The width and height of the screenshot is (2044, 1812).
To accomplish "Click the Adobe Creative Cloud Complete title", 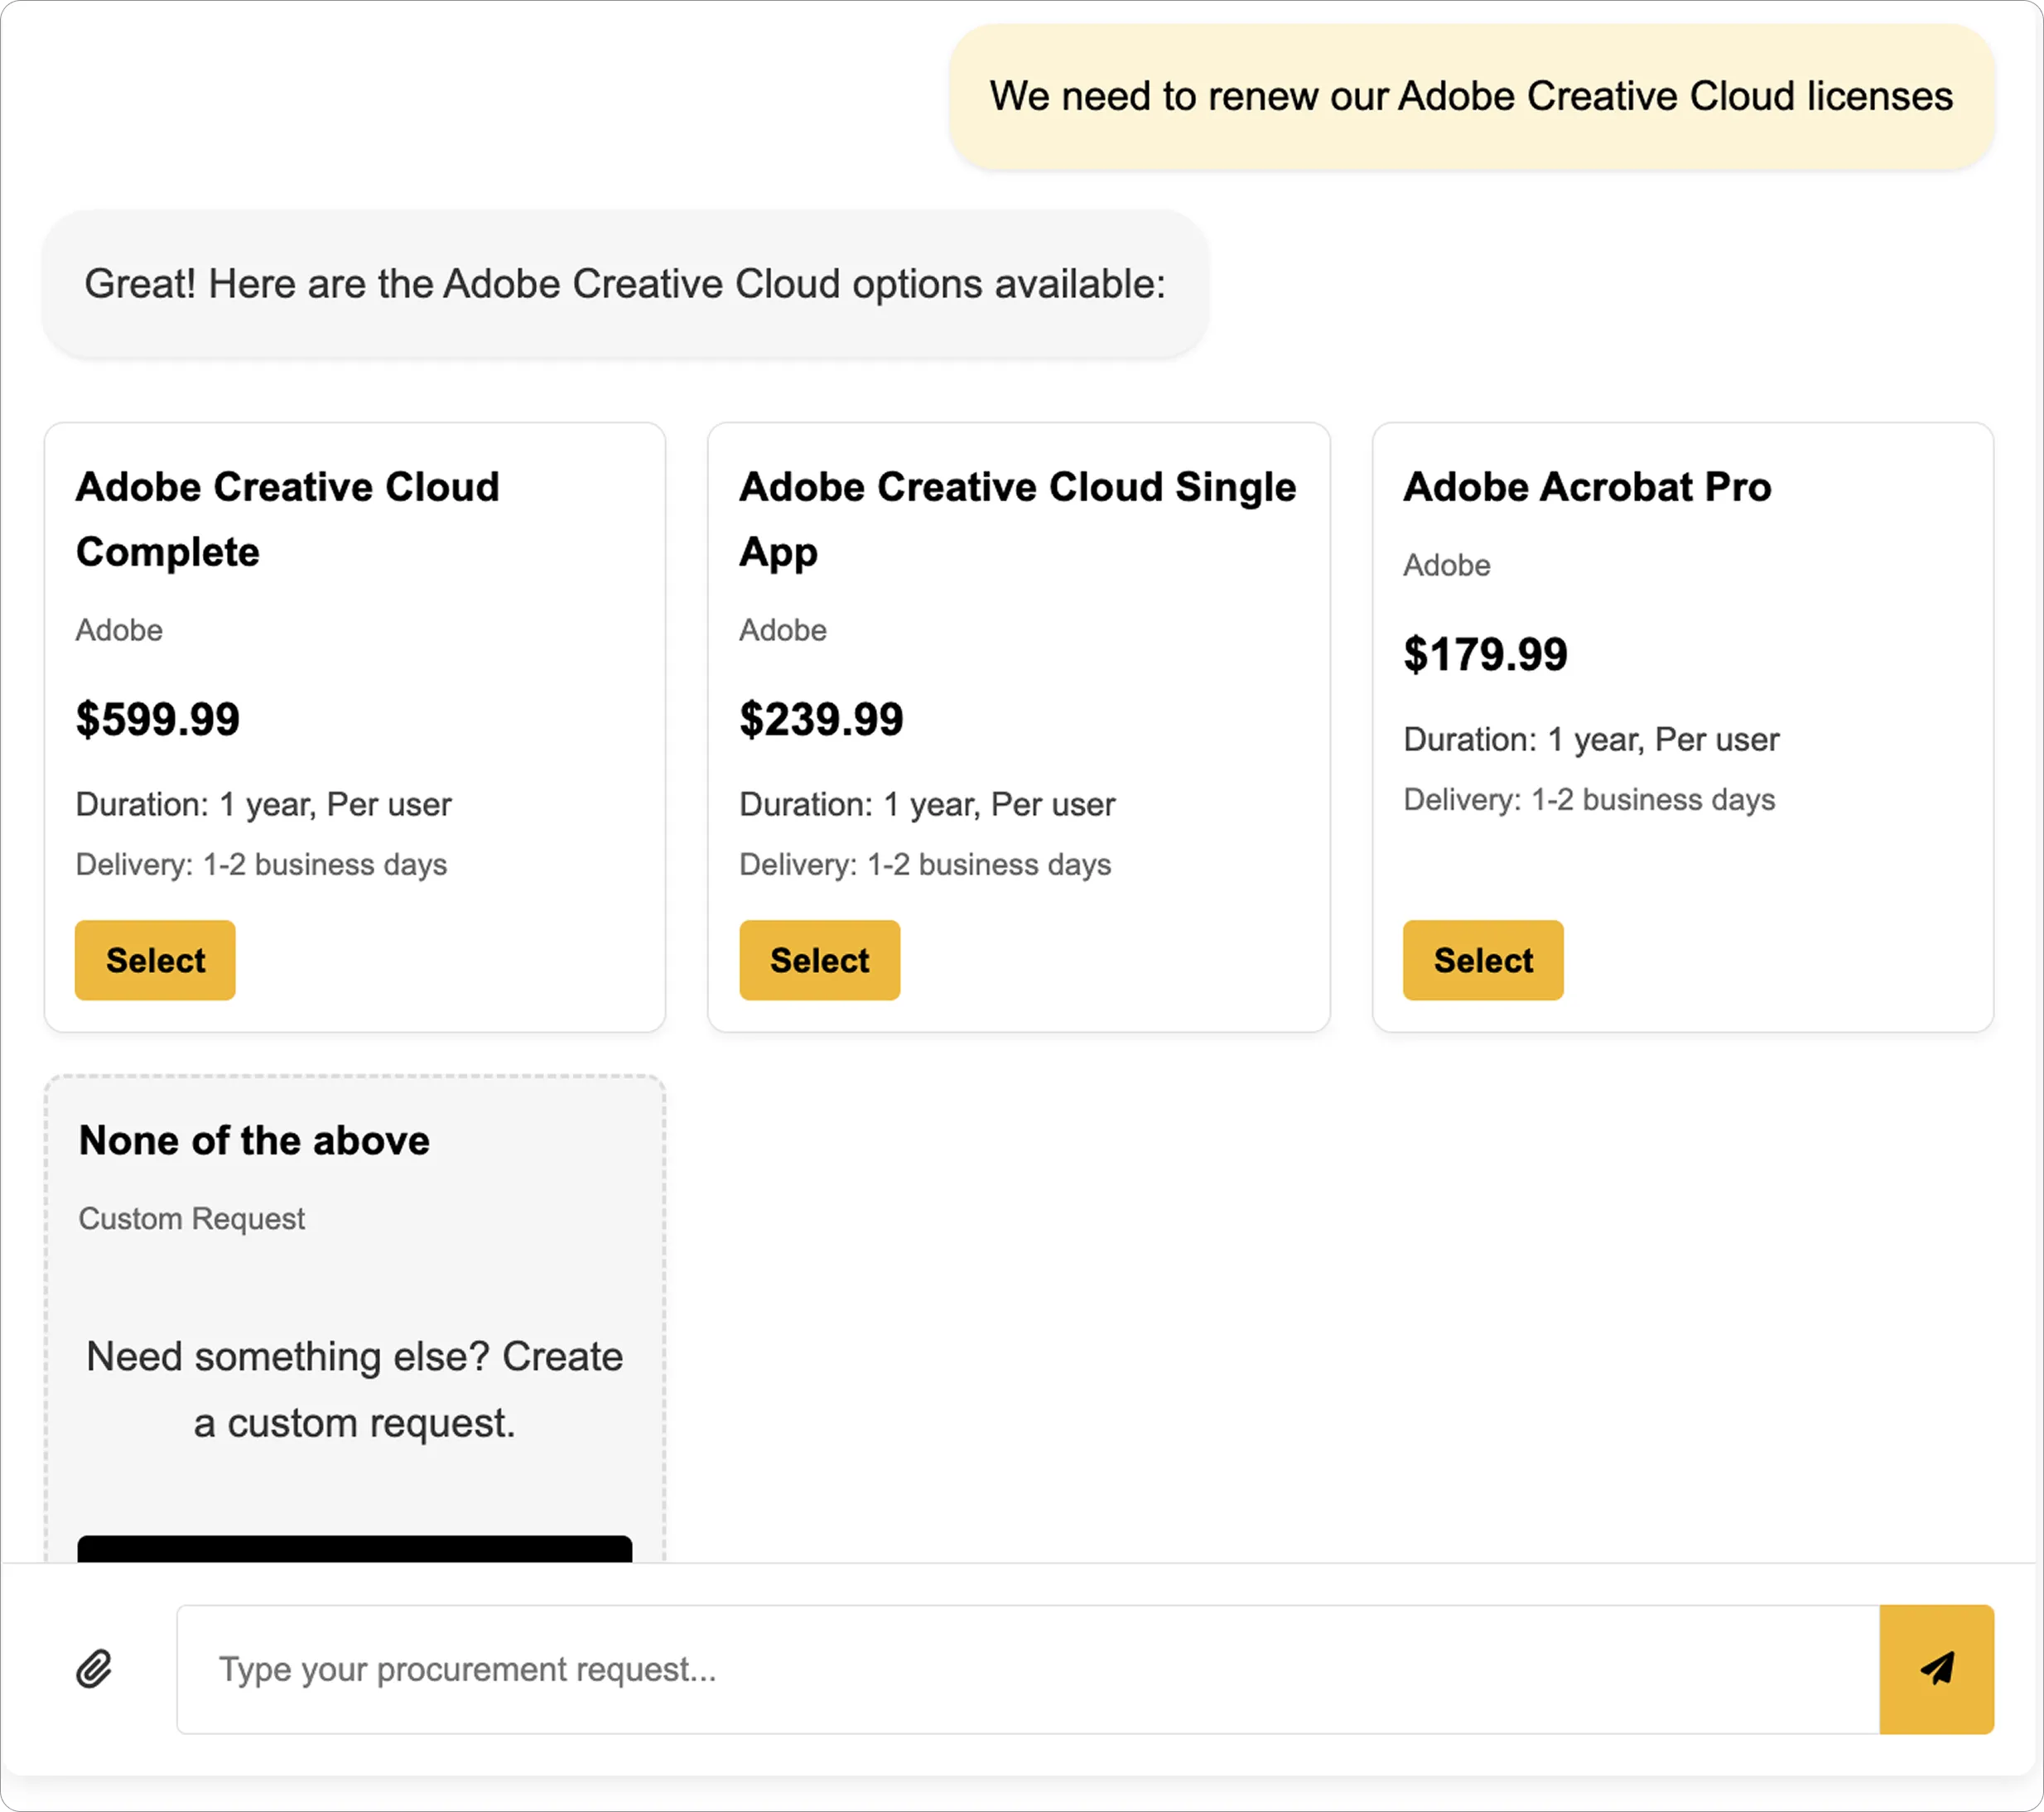I will [x=288, y=519].
